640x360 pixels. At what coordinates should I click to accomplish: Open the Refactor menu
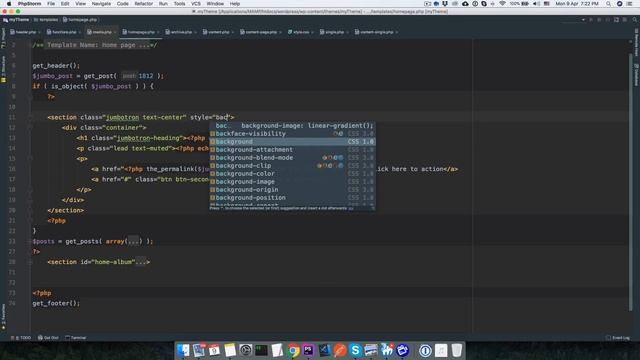pyautogui.click(x=144, y=4)
